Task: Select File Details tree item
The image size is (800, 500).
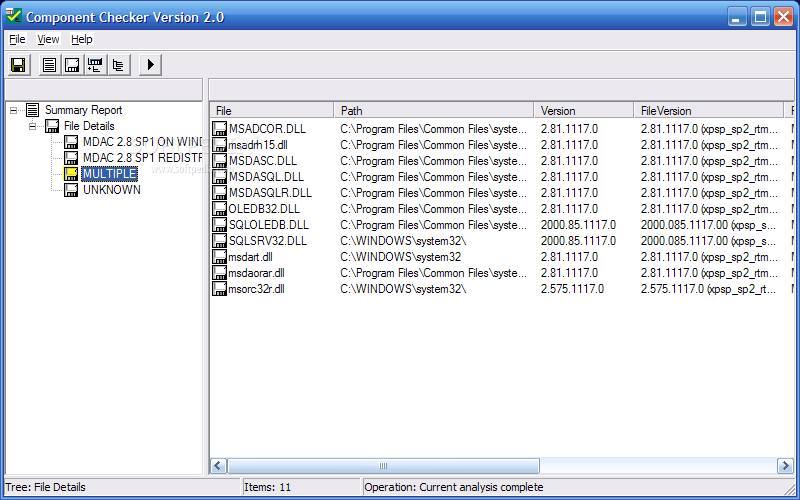Action: pos(89,126)
